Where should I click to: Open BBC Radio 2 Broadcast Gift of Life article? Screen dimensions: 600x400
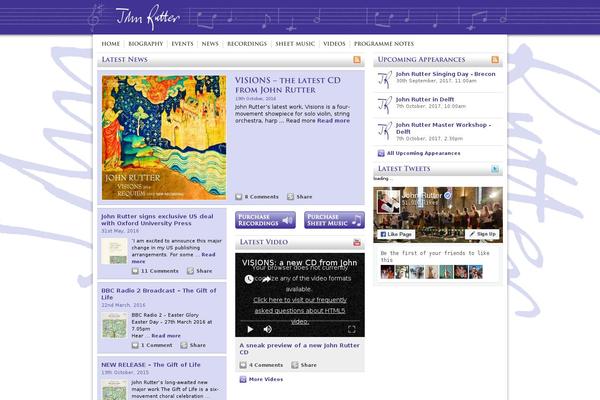[x=158, y=294]
